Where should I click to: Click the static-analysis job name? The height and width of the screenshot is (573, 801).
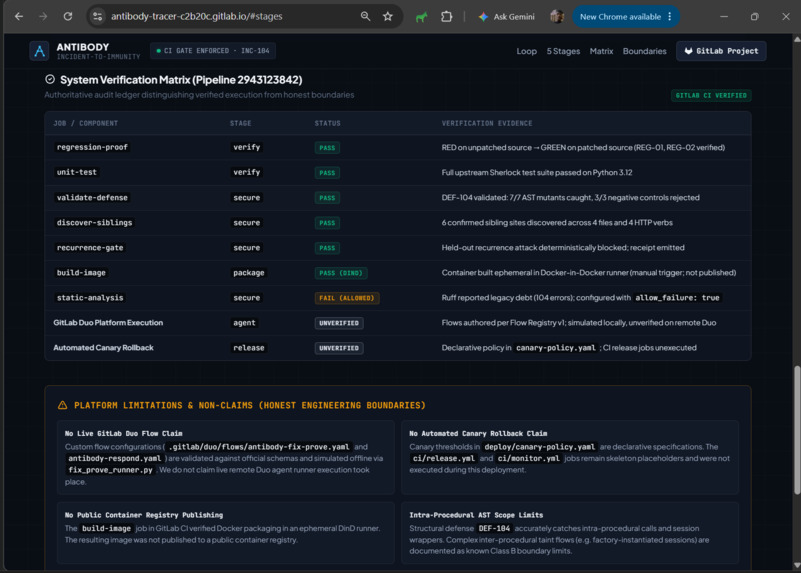click(90, 297)
